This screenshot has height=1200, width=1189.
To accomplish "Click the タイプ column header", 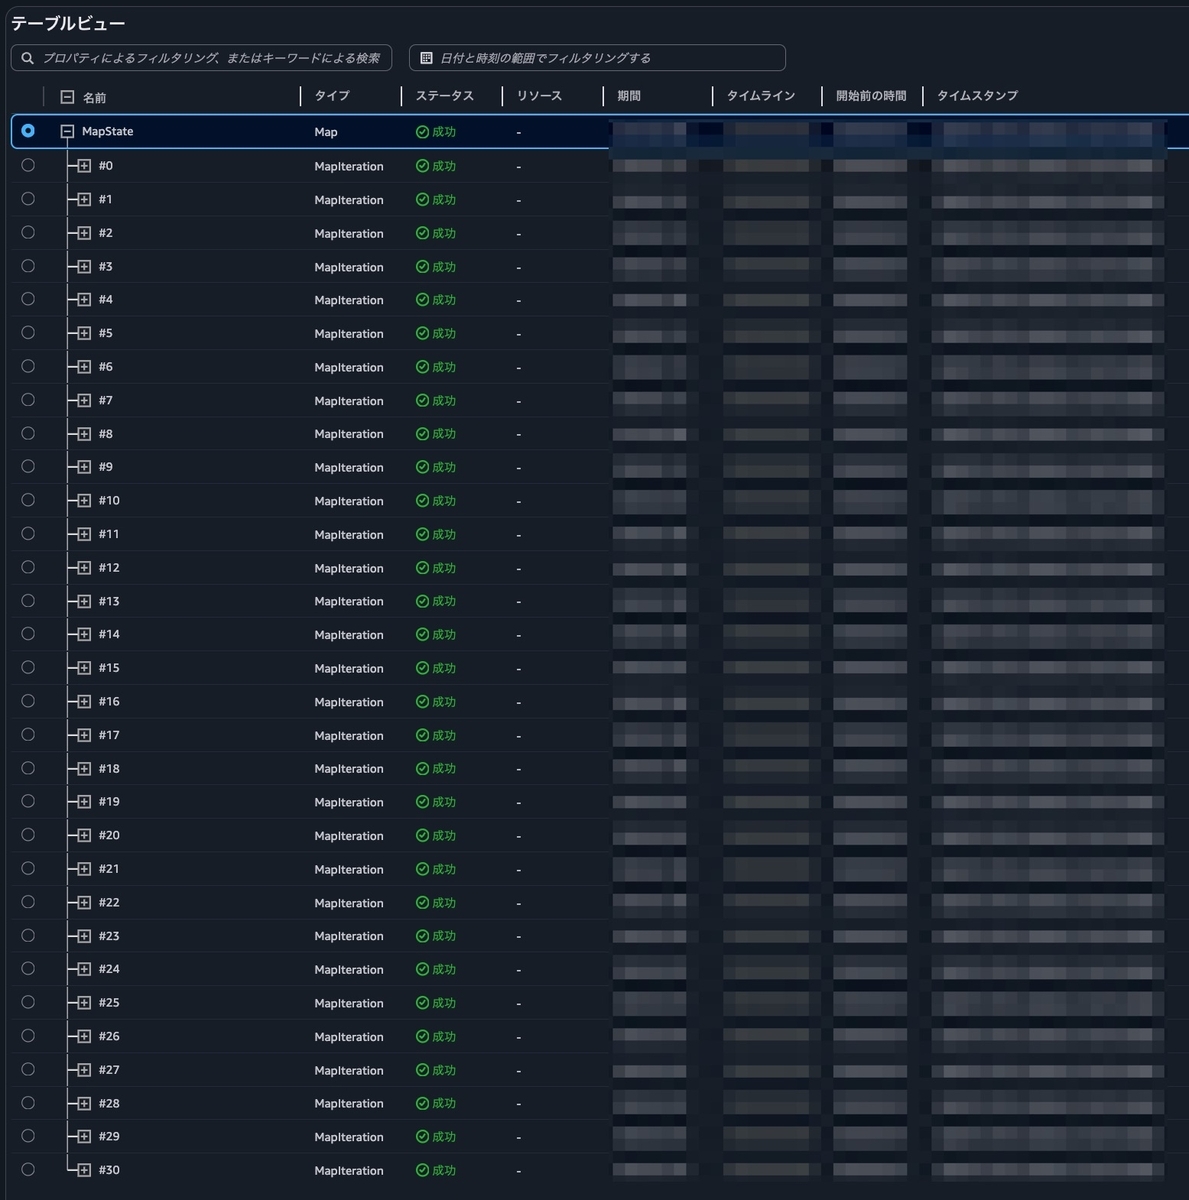I will (x=332, y=96).
